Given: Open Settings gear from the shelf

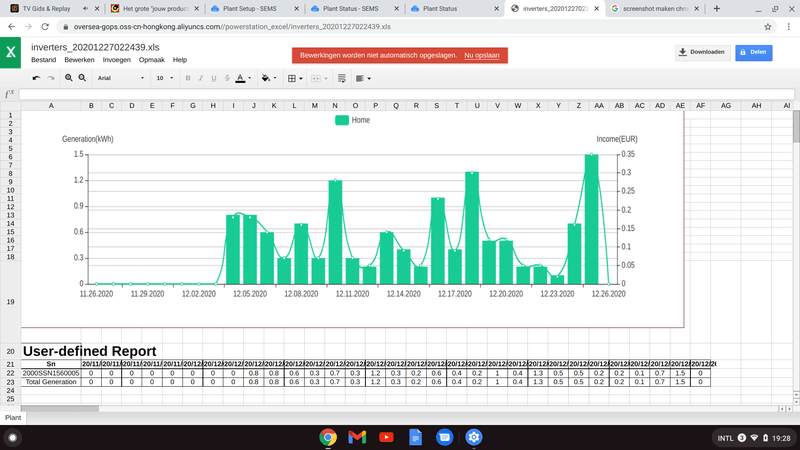Looking at the screenshot, I should click(x=473, y=437).
